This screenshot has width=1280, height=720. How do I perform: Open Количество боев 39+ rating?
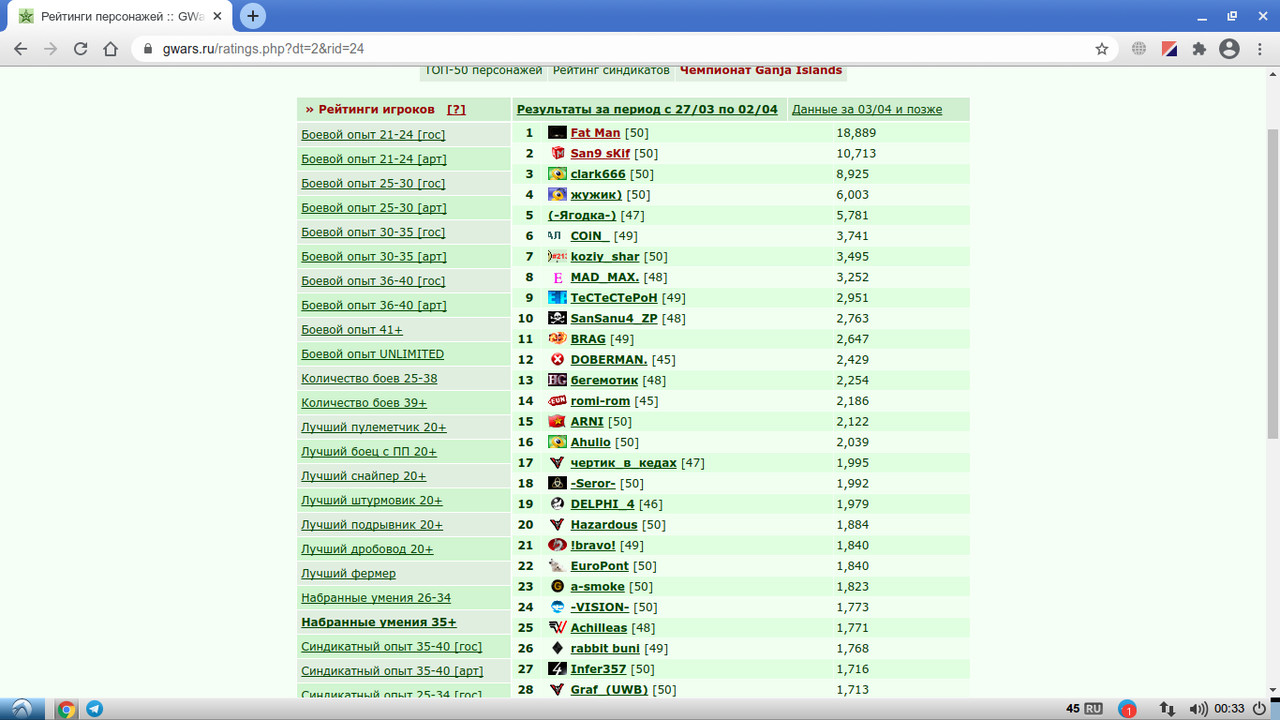click(364, 403)
